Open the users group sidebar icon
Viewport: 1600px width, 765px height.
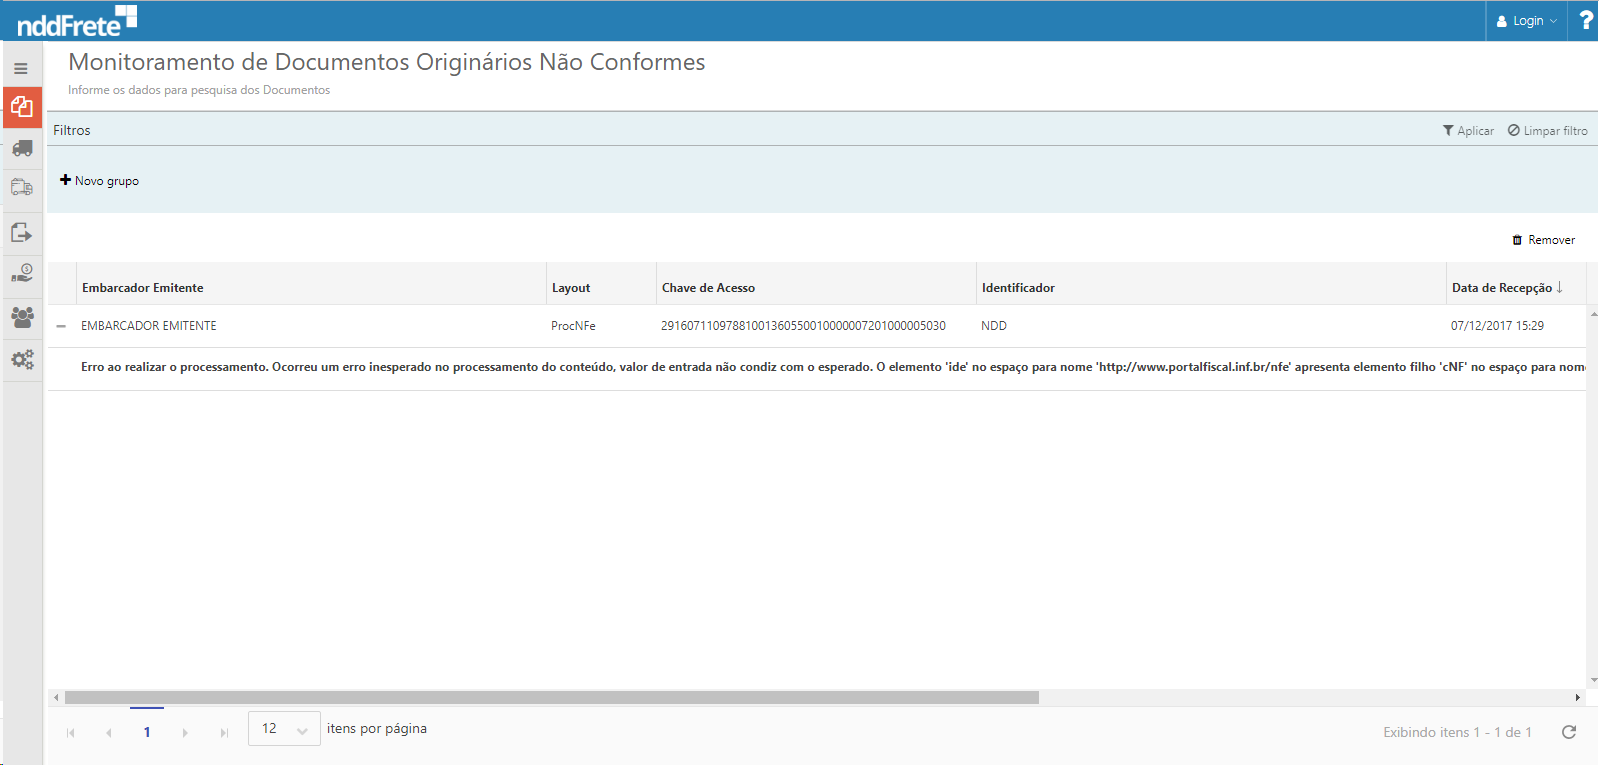coord(22,317)
